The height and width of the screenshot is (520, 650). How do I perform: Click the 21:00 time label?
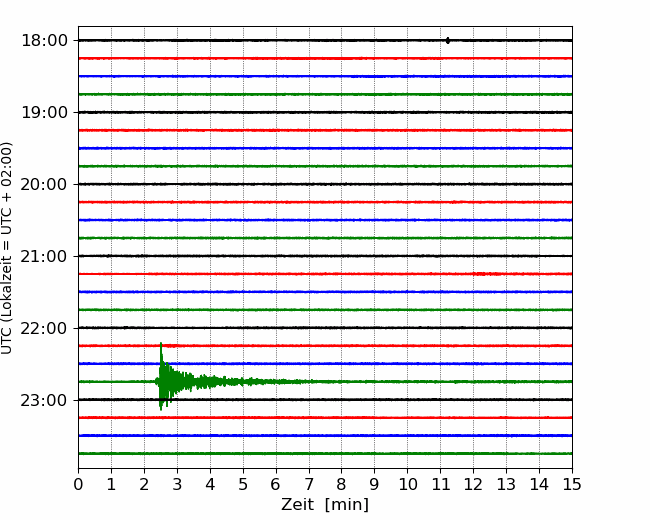[44, 256]
